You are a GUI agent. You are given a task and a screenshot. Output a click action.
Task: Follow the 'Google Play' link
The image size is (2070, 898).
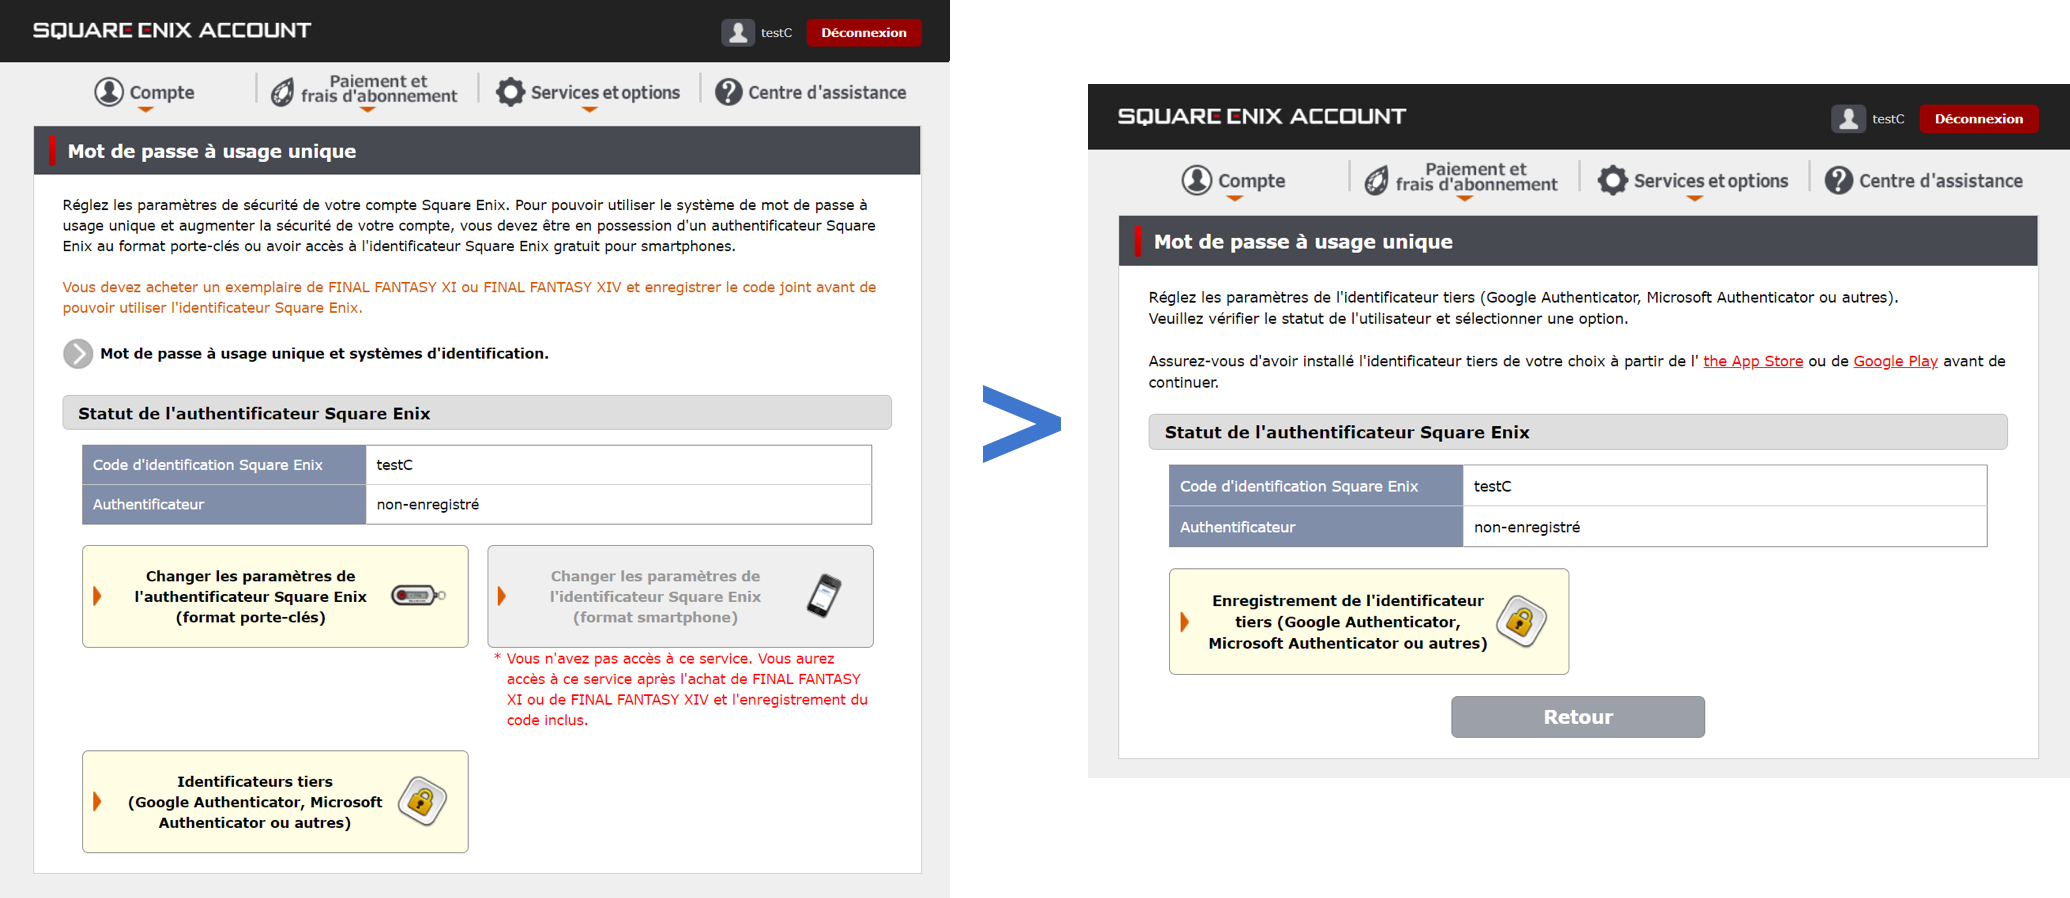[x=1895, y=361]
